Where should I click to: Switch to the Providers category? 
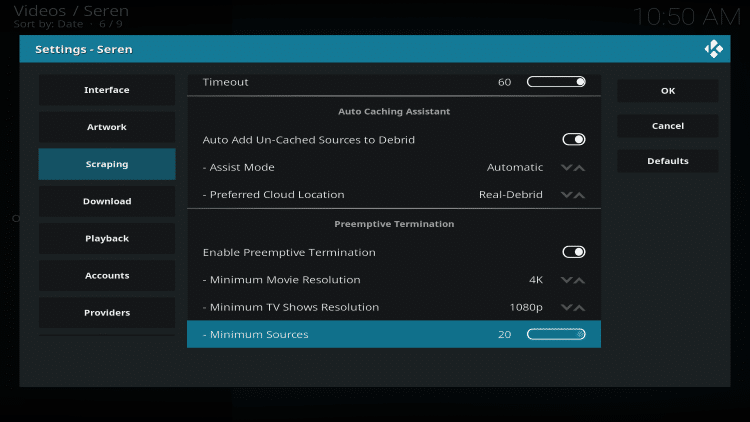[107, 312]
